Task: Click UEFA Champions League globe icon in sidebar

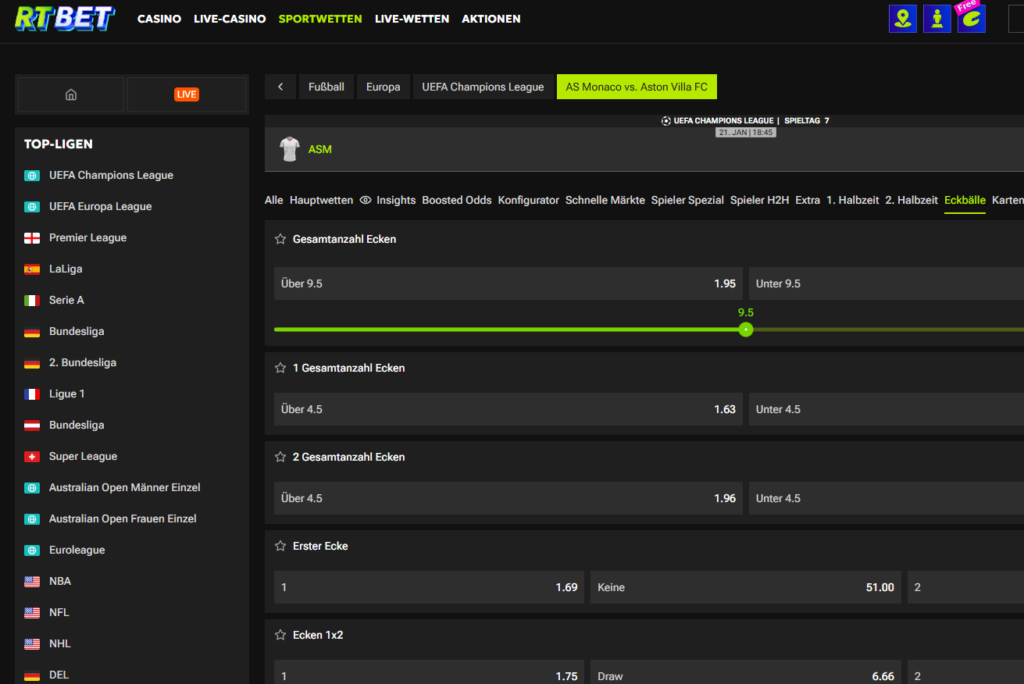Action: (32, 175)
